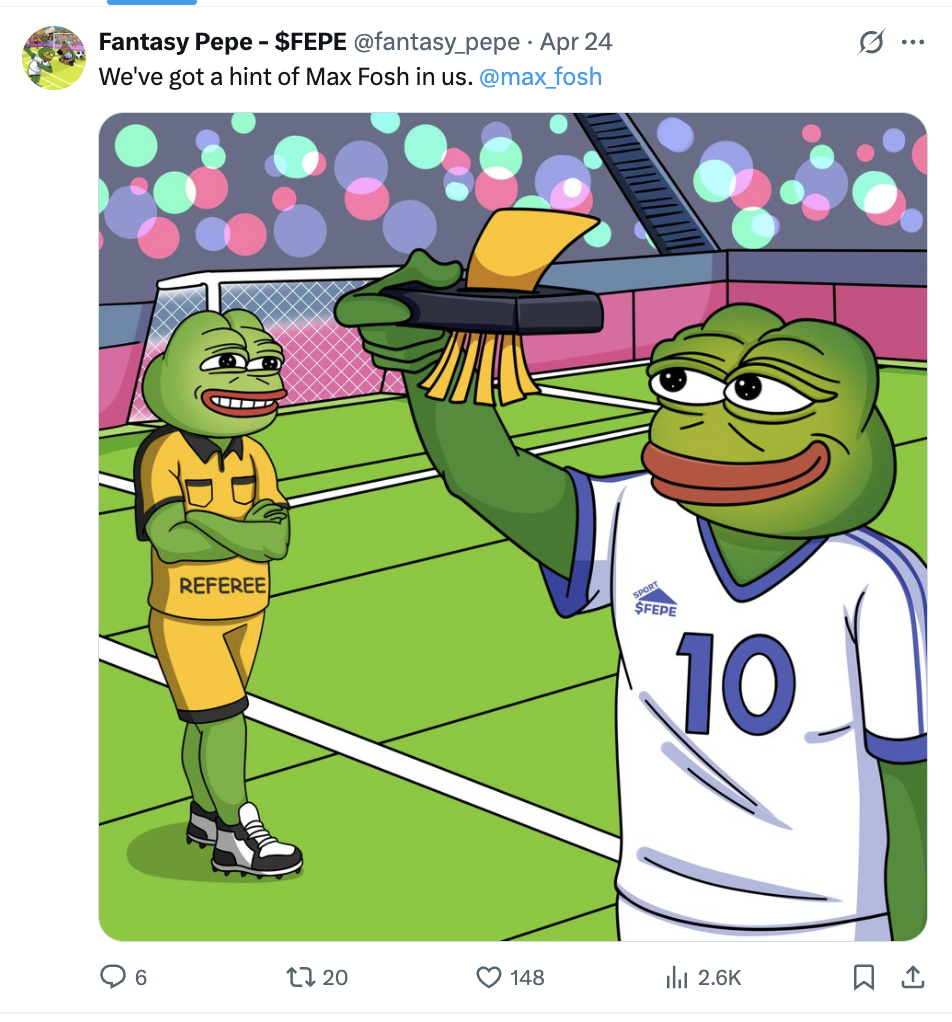The image size is (952, 1022).
Task: Open the Fantasy Pepe profile avatar
Action: (54, 58)
